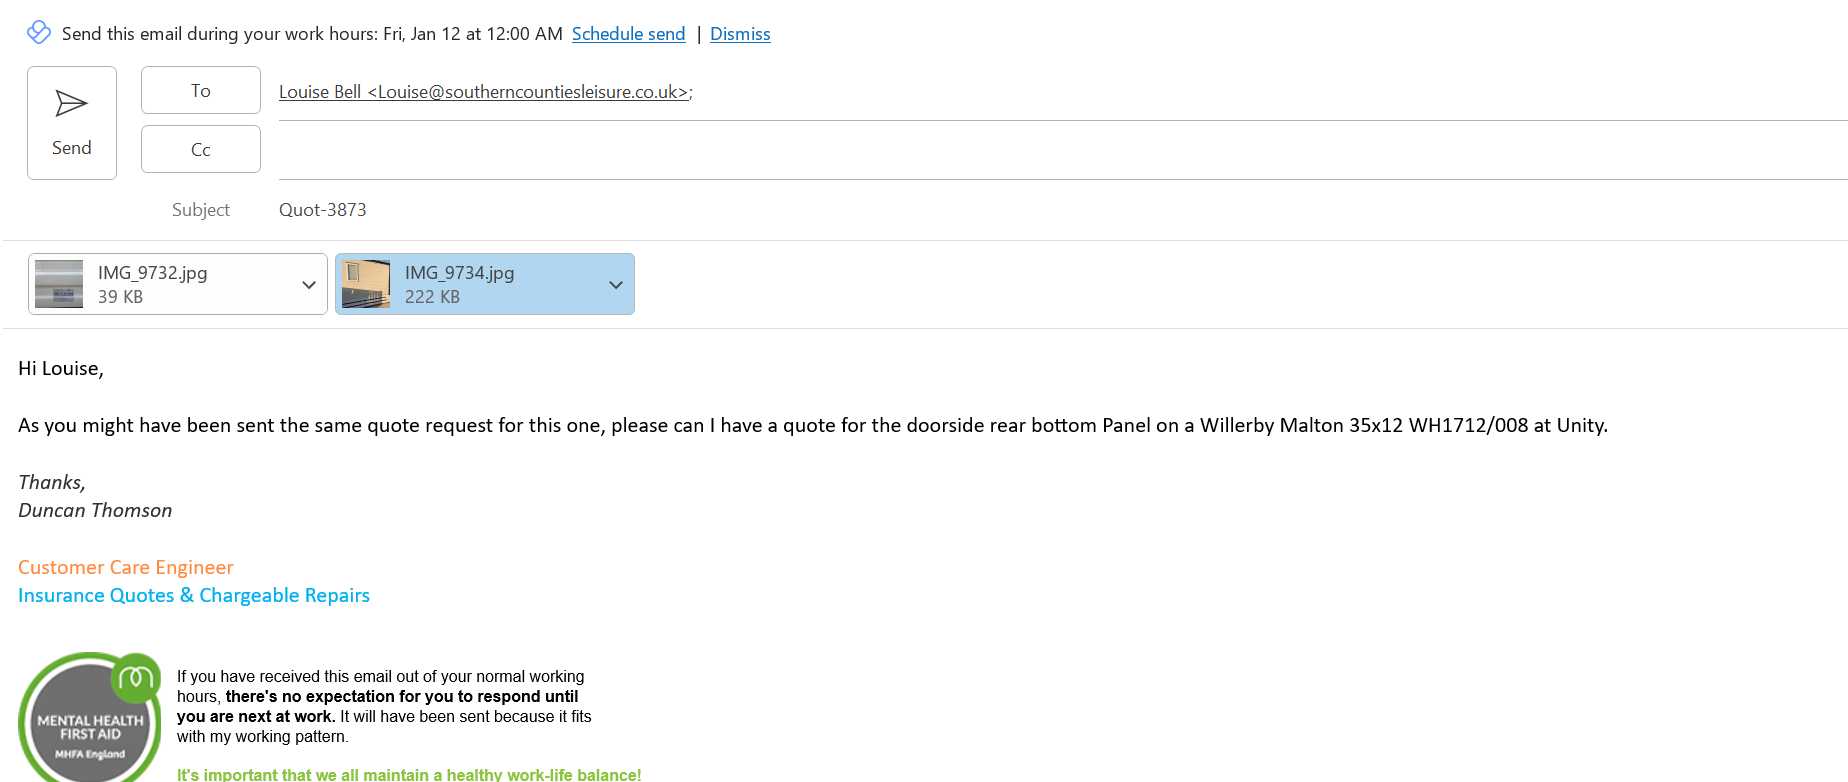Click the Customer Care Engineer signature line

coord(126,567)
